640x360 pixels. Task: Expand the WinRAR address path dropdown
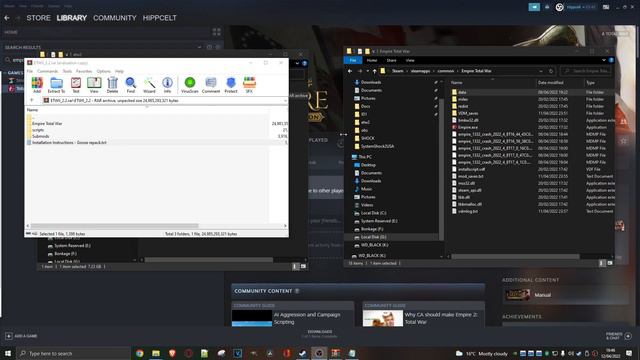(285, 100)
